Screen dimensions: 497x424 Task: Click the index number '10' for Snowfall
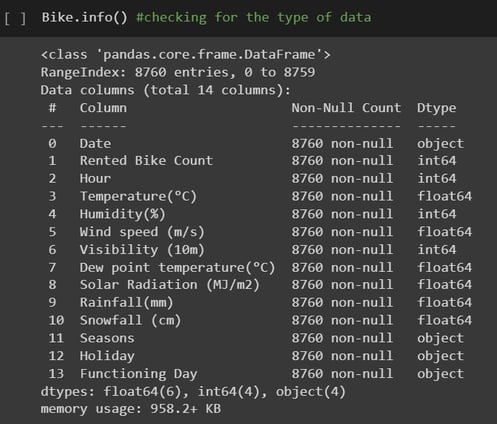tap(56, 320)
